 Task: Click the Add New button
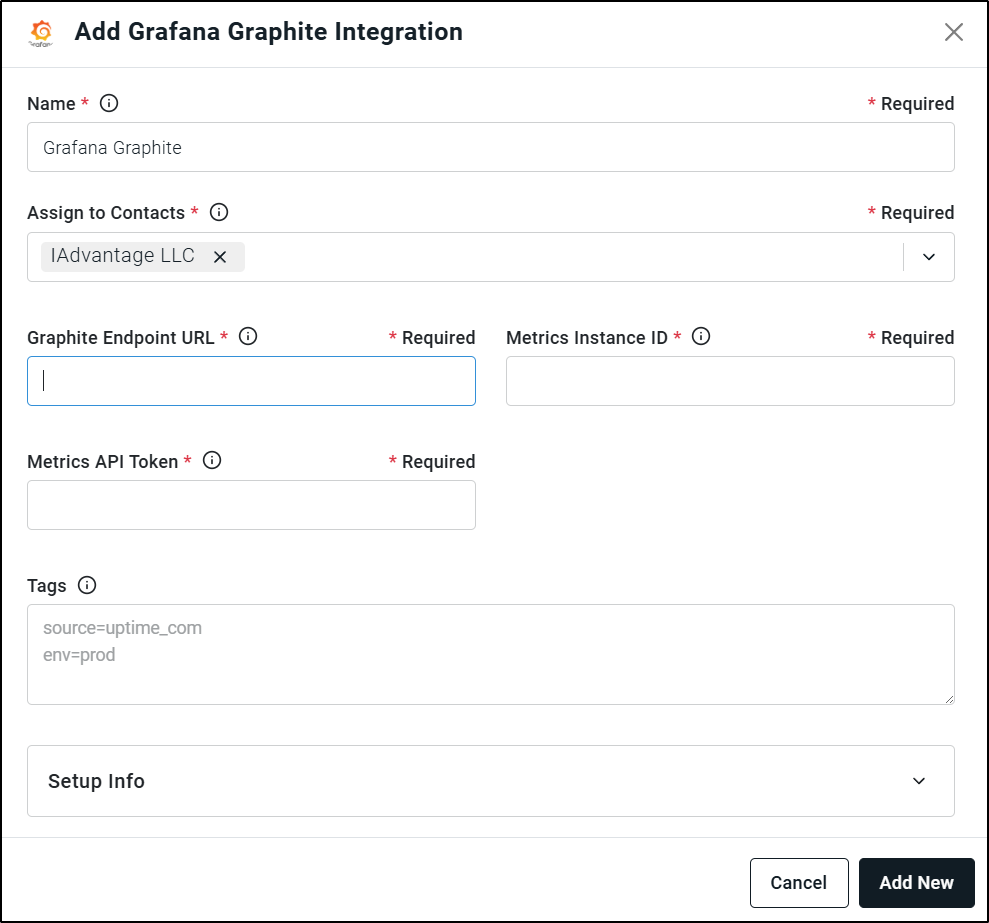click(x=916, y=883)
